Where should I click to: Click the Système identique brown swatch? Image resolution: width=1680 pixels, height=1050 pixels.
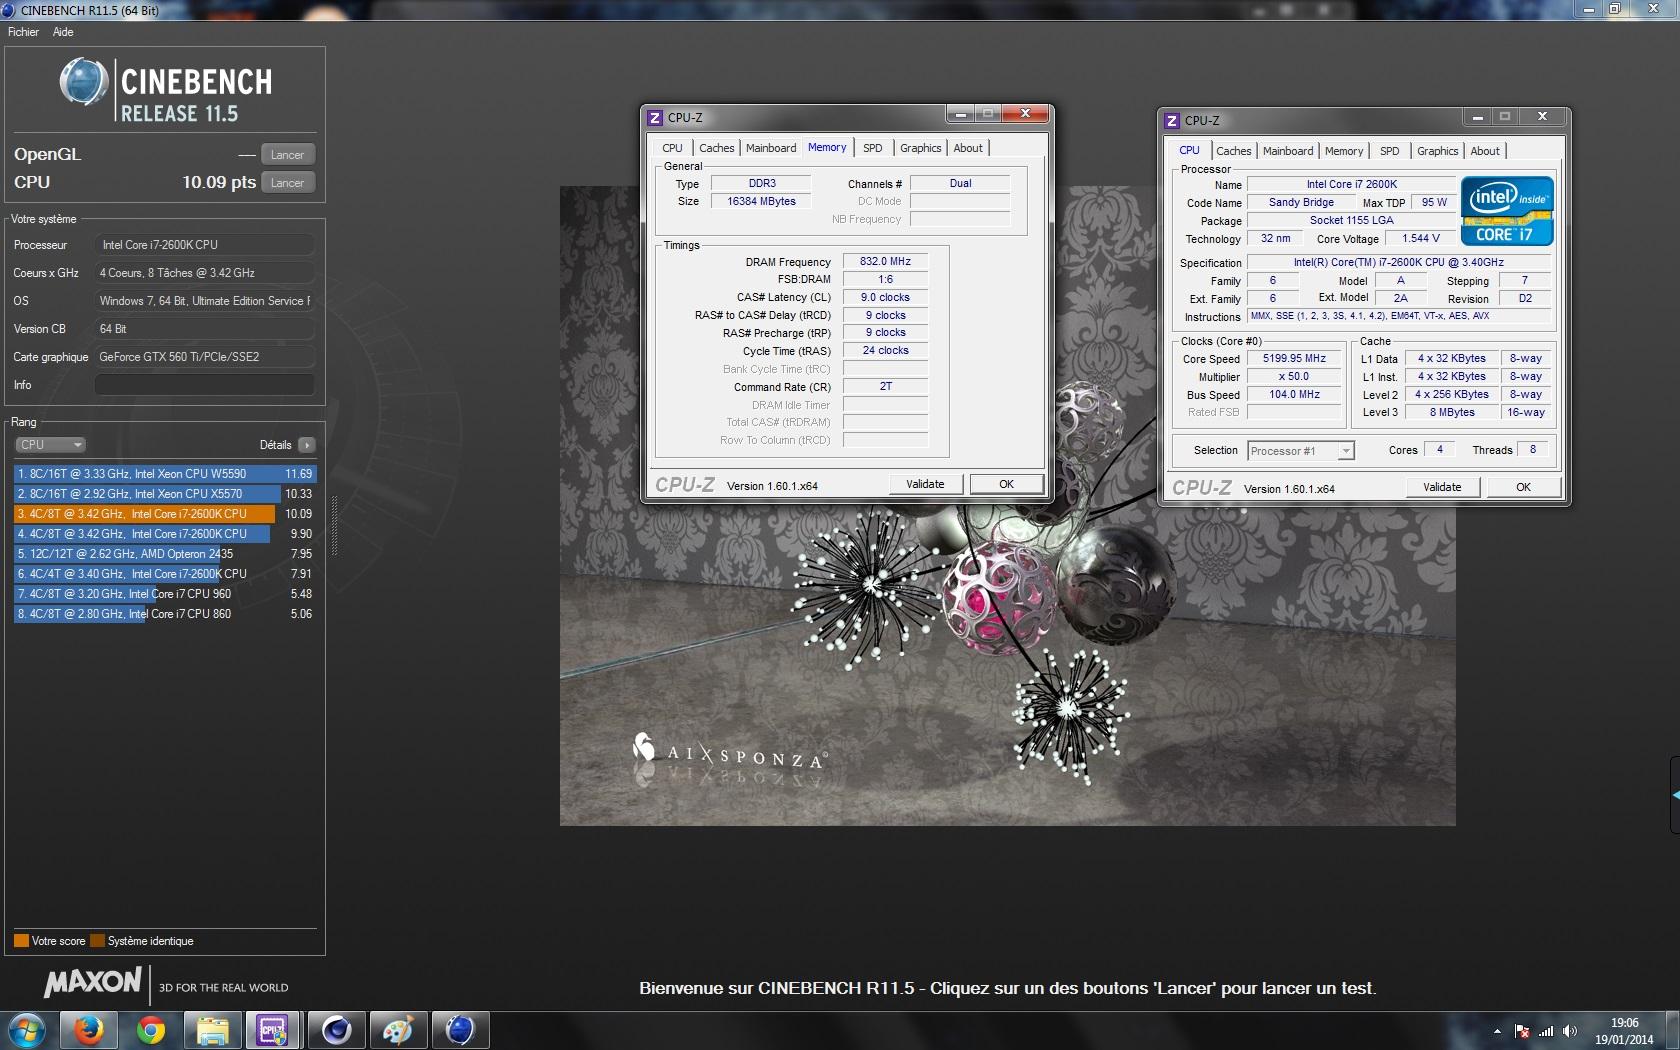[97, 941]
